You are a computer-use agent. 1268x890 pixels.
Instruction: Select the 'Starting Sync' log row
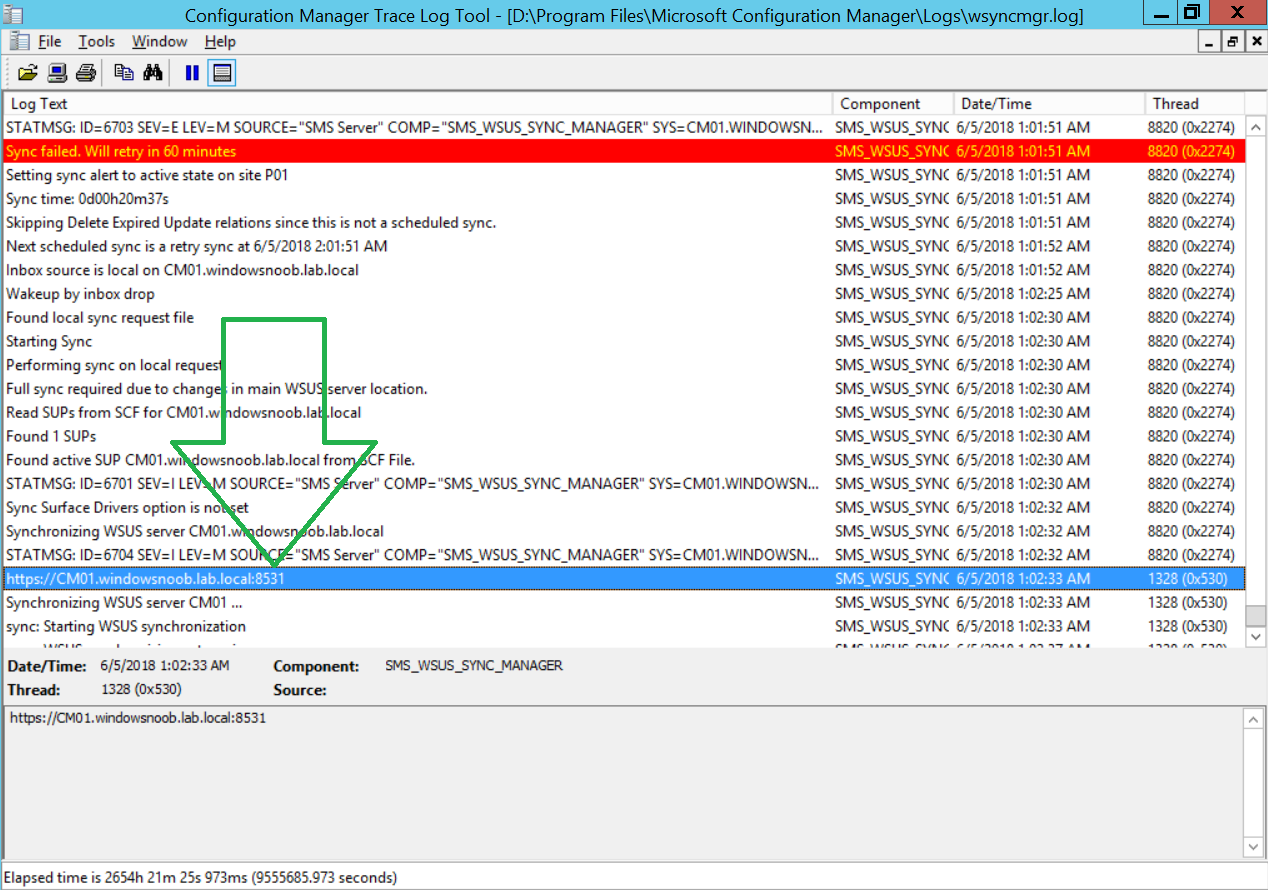[x=624, y=341]
